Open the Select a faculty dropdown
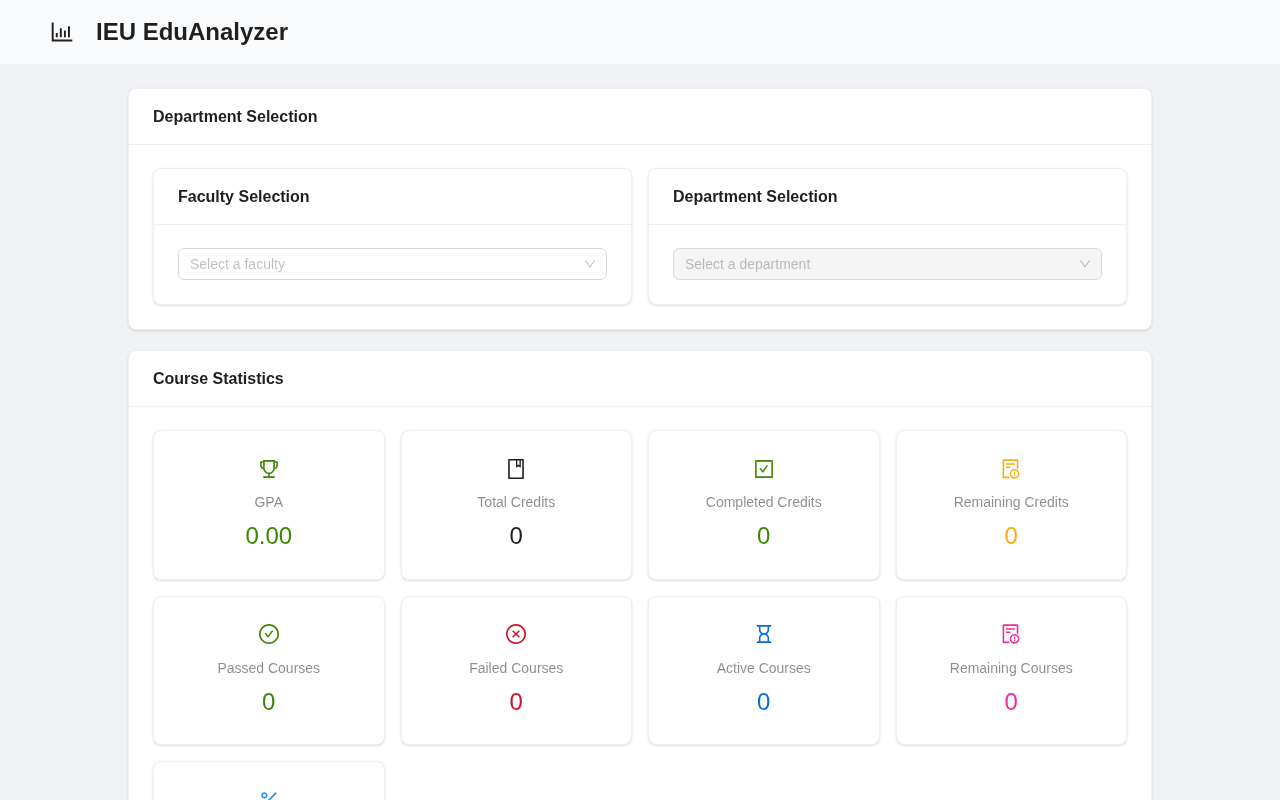Screen dimensions: 1280x800 pos(392,264)
